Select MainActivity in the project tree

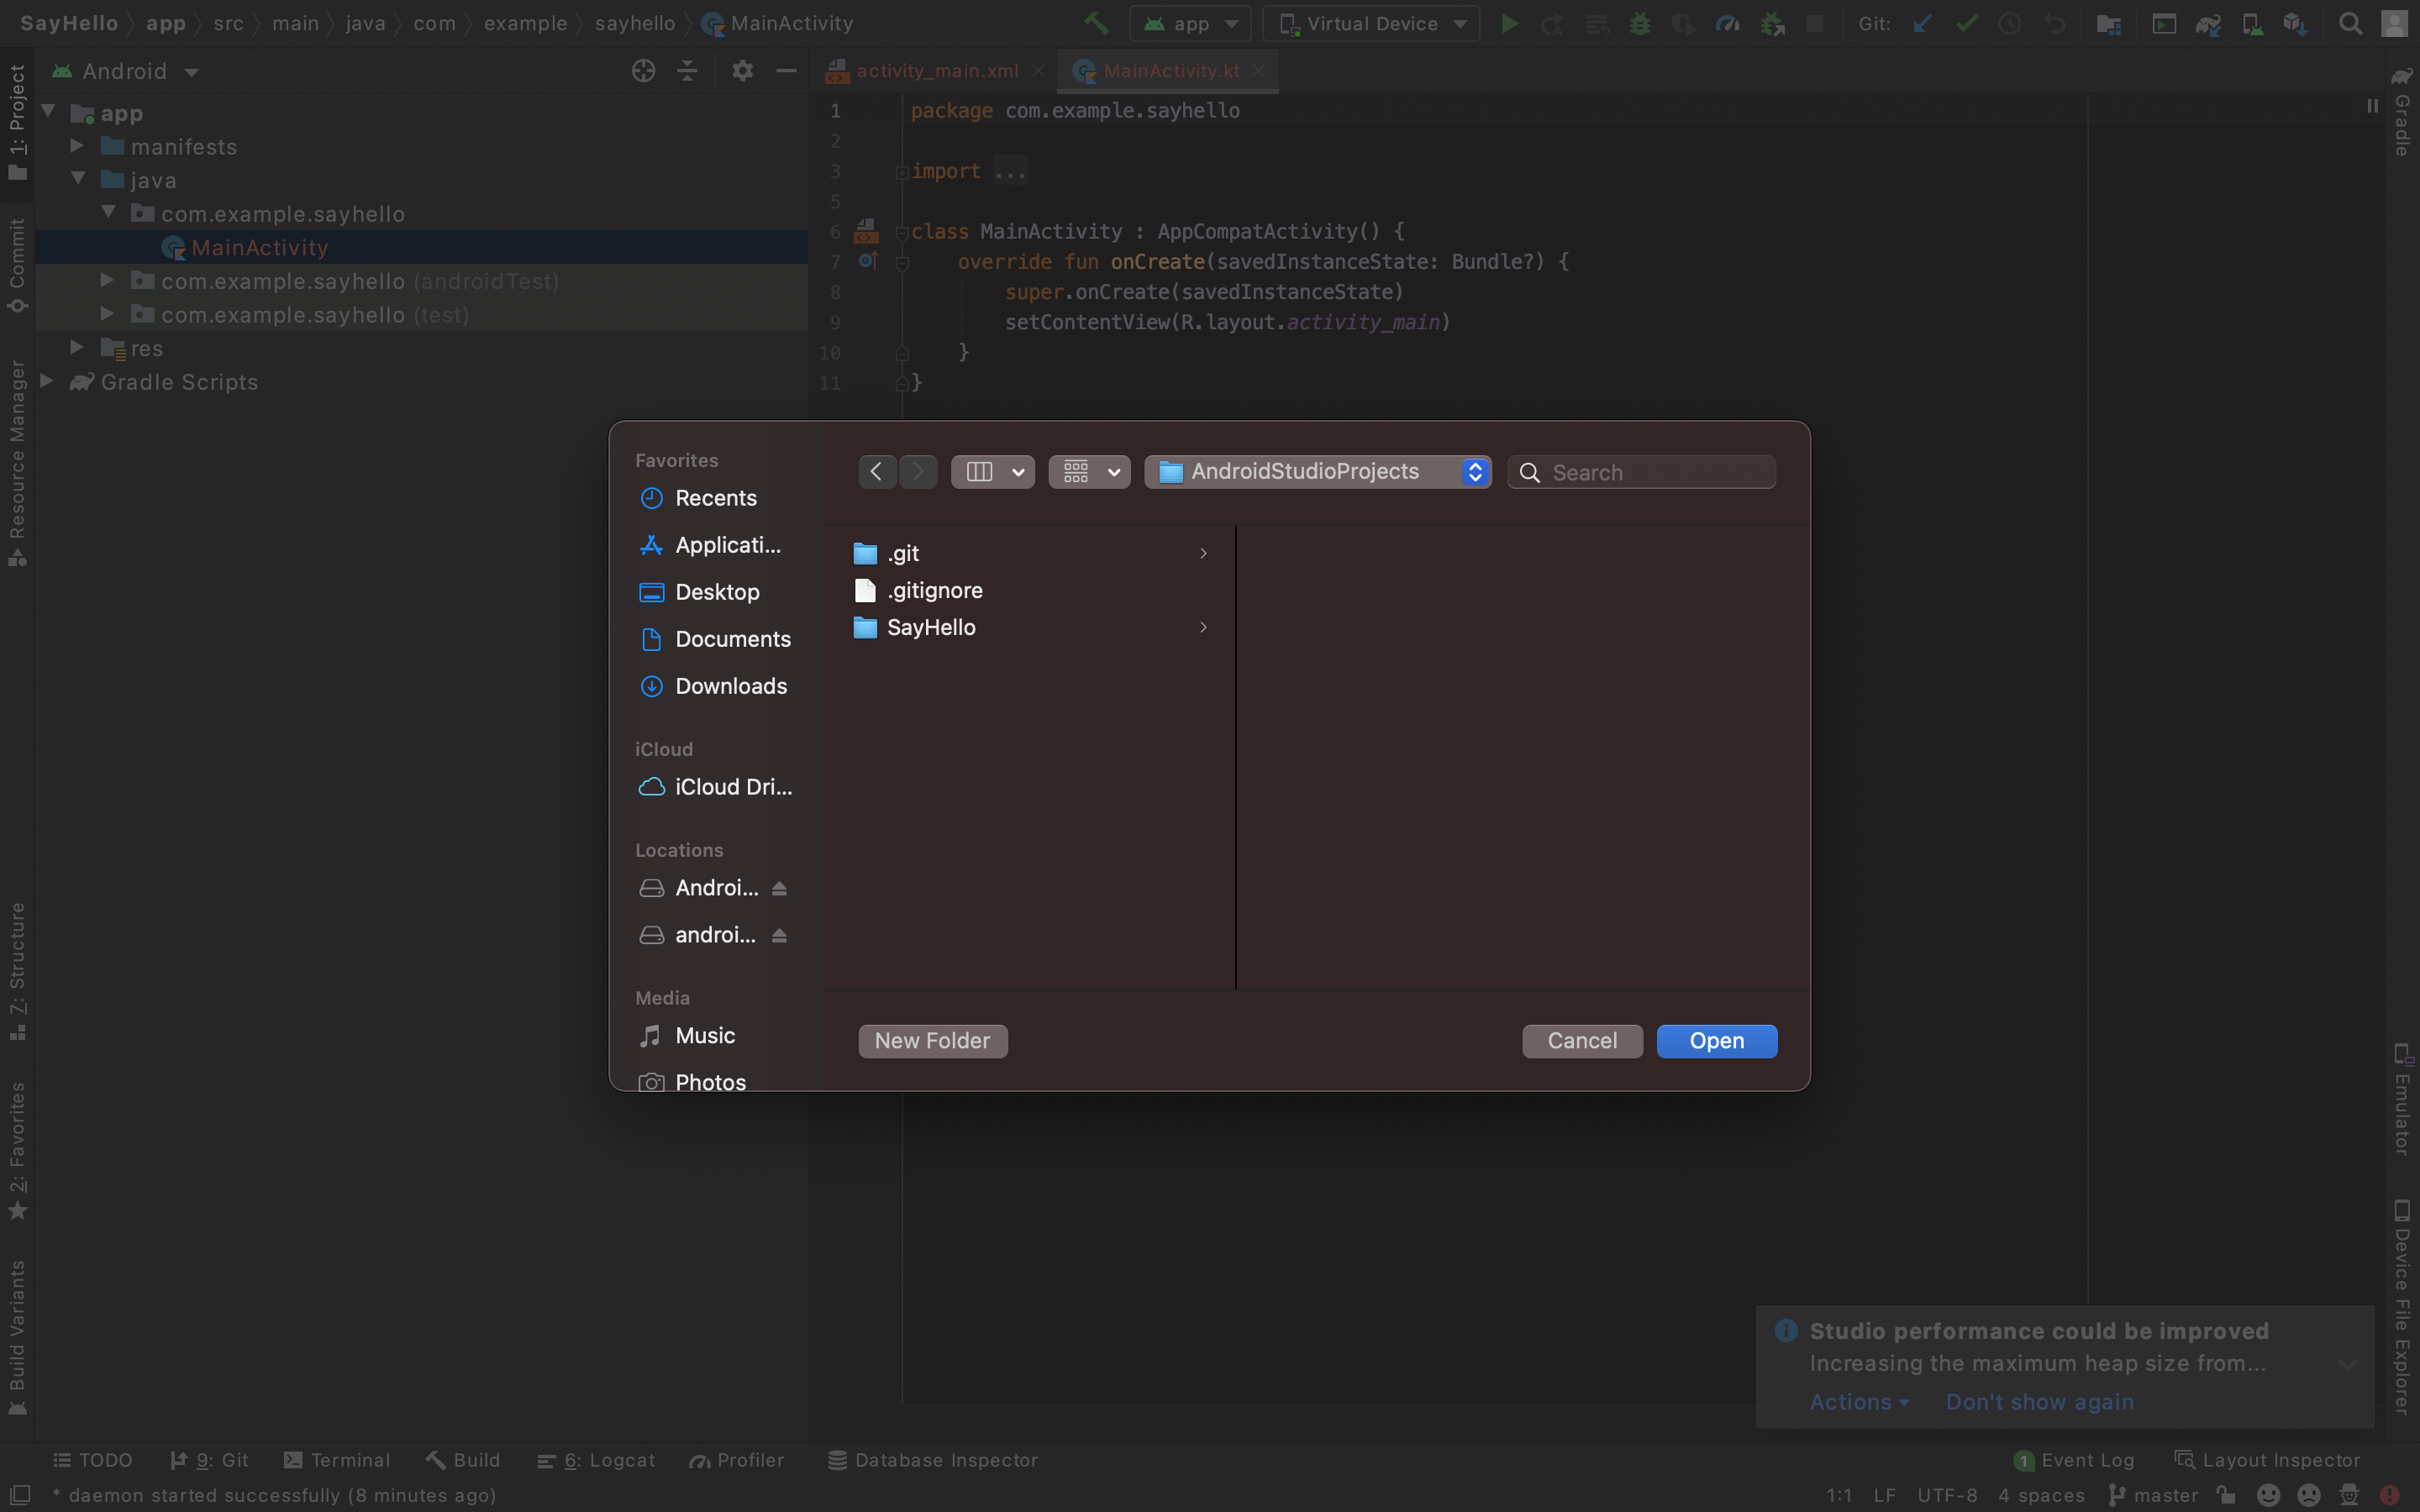259,247
